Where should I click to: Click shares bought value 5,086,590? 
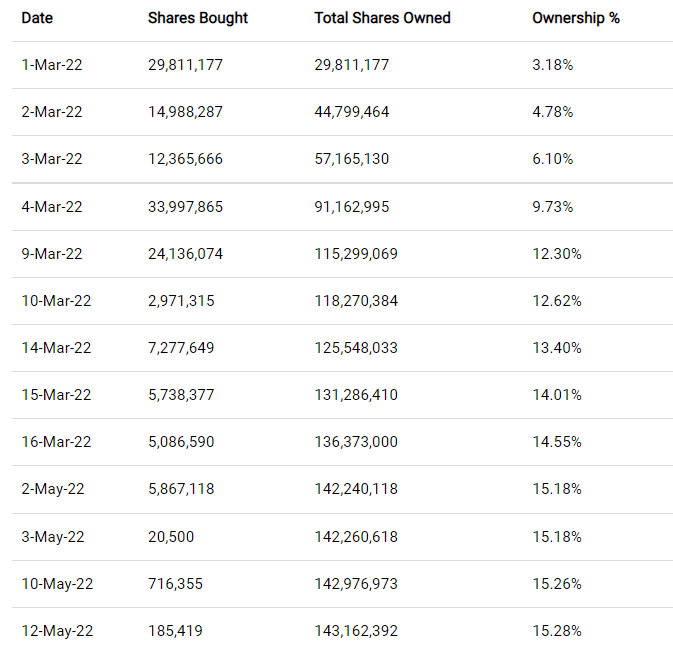click(181, 442)
